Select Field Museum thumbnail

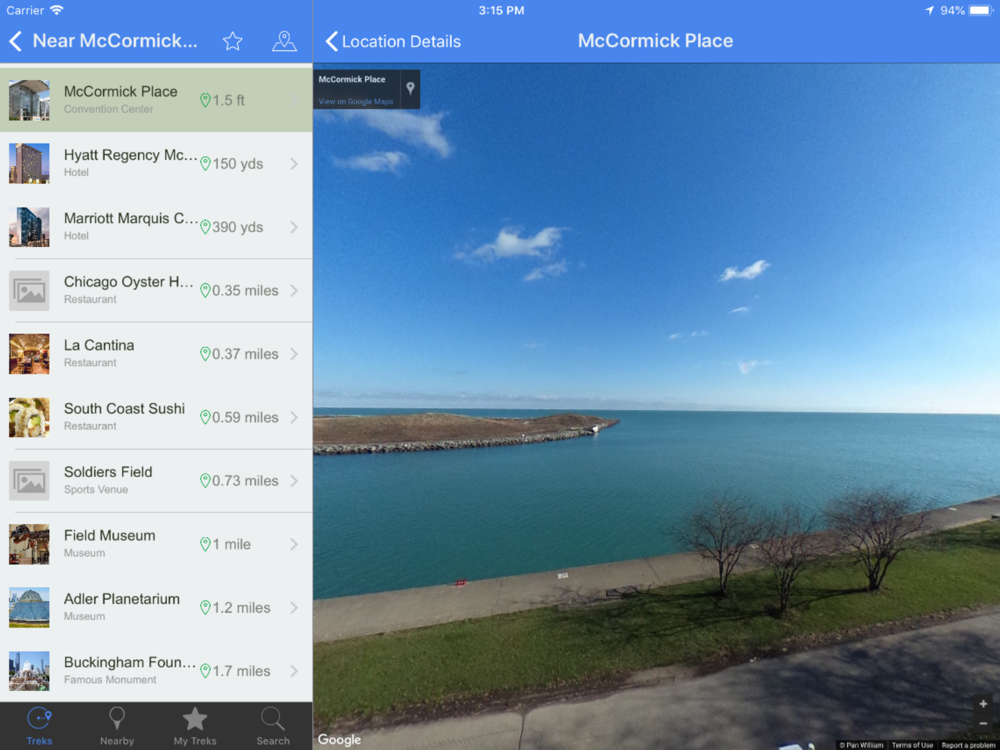[x=29, y=545]
